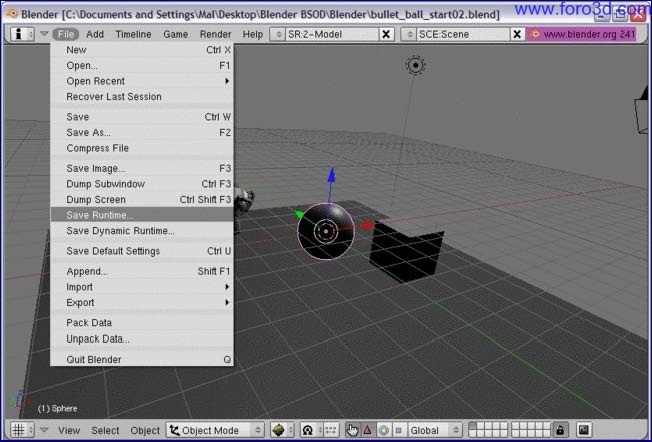Viewport: 652px width, 442px height.
Task: Select Unpack Data... entry
Action: coord(142,339)
